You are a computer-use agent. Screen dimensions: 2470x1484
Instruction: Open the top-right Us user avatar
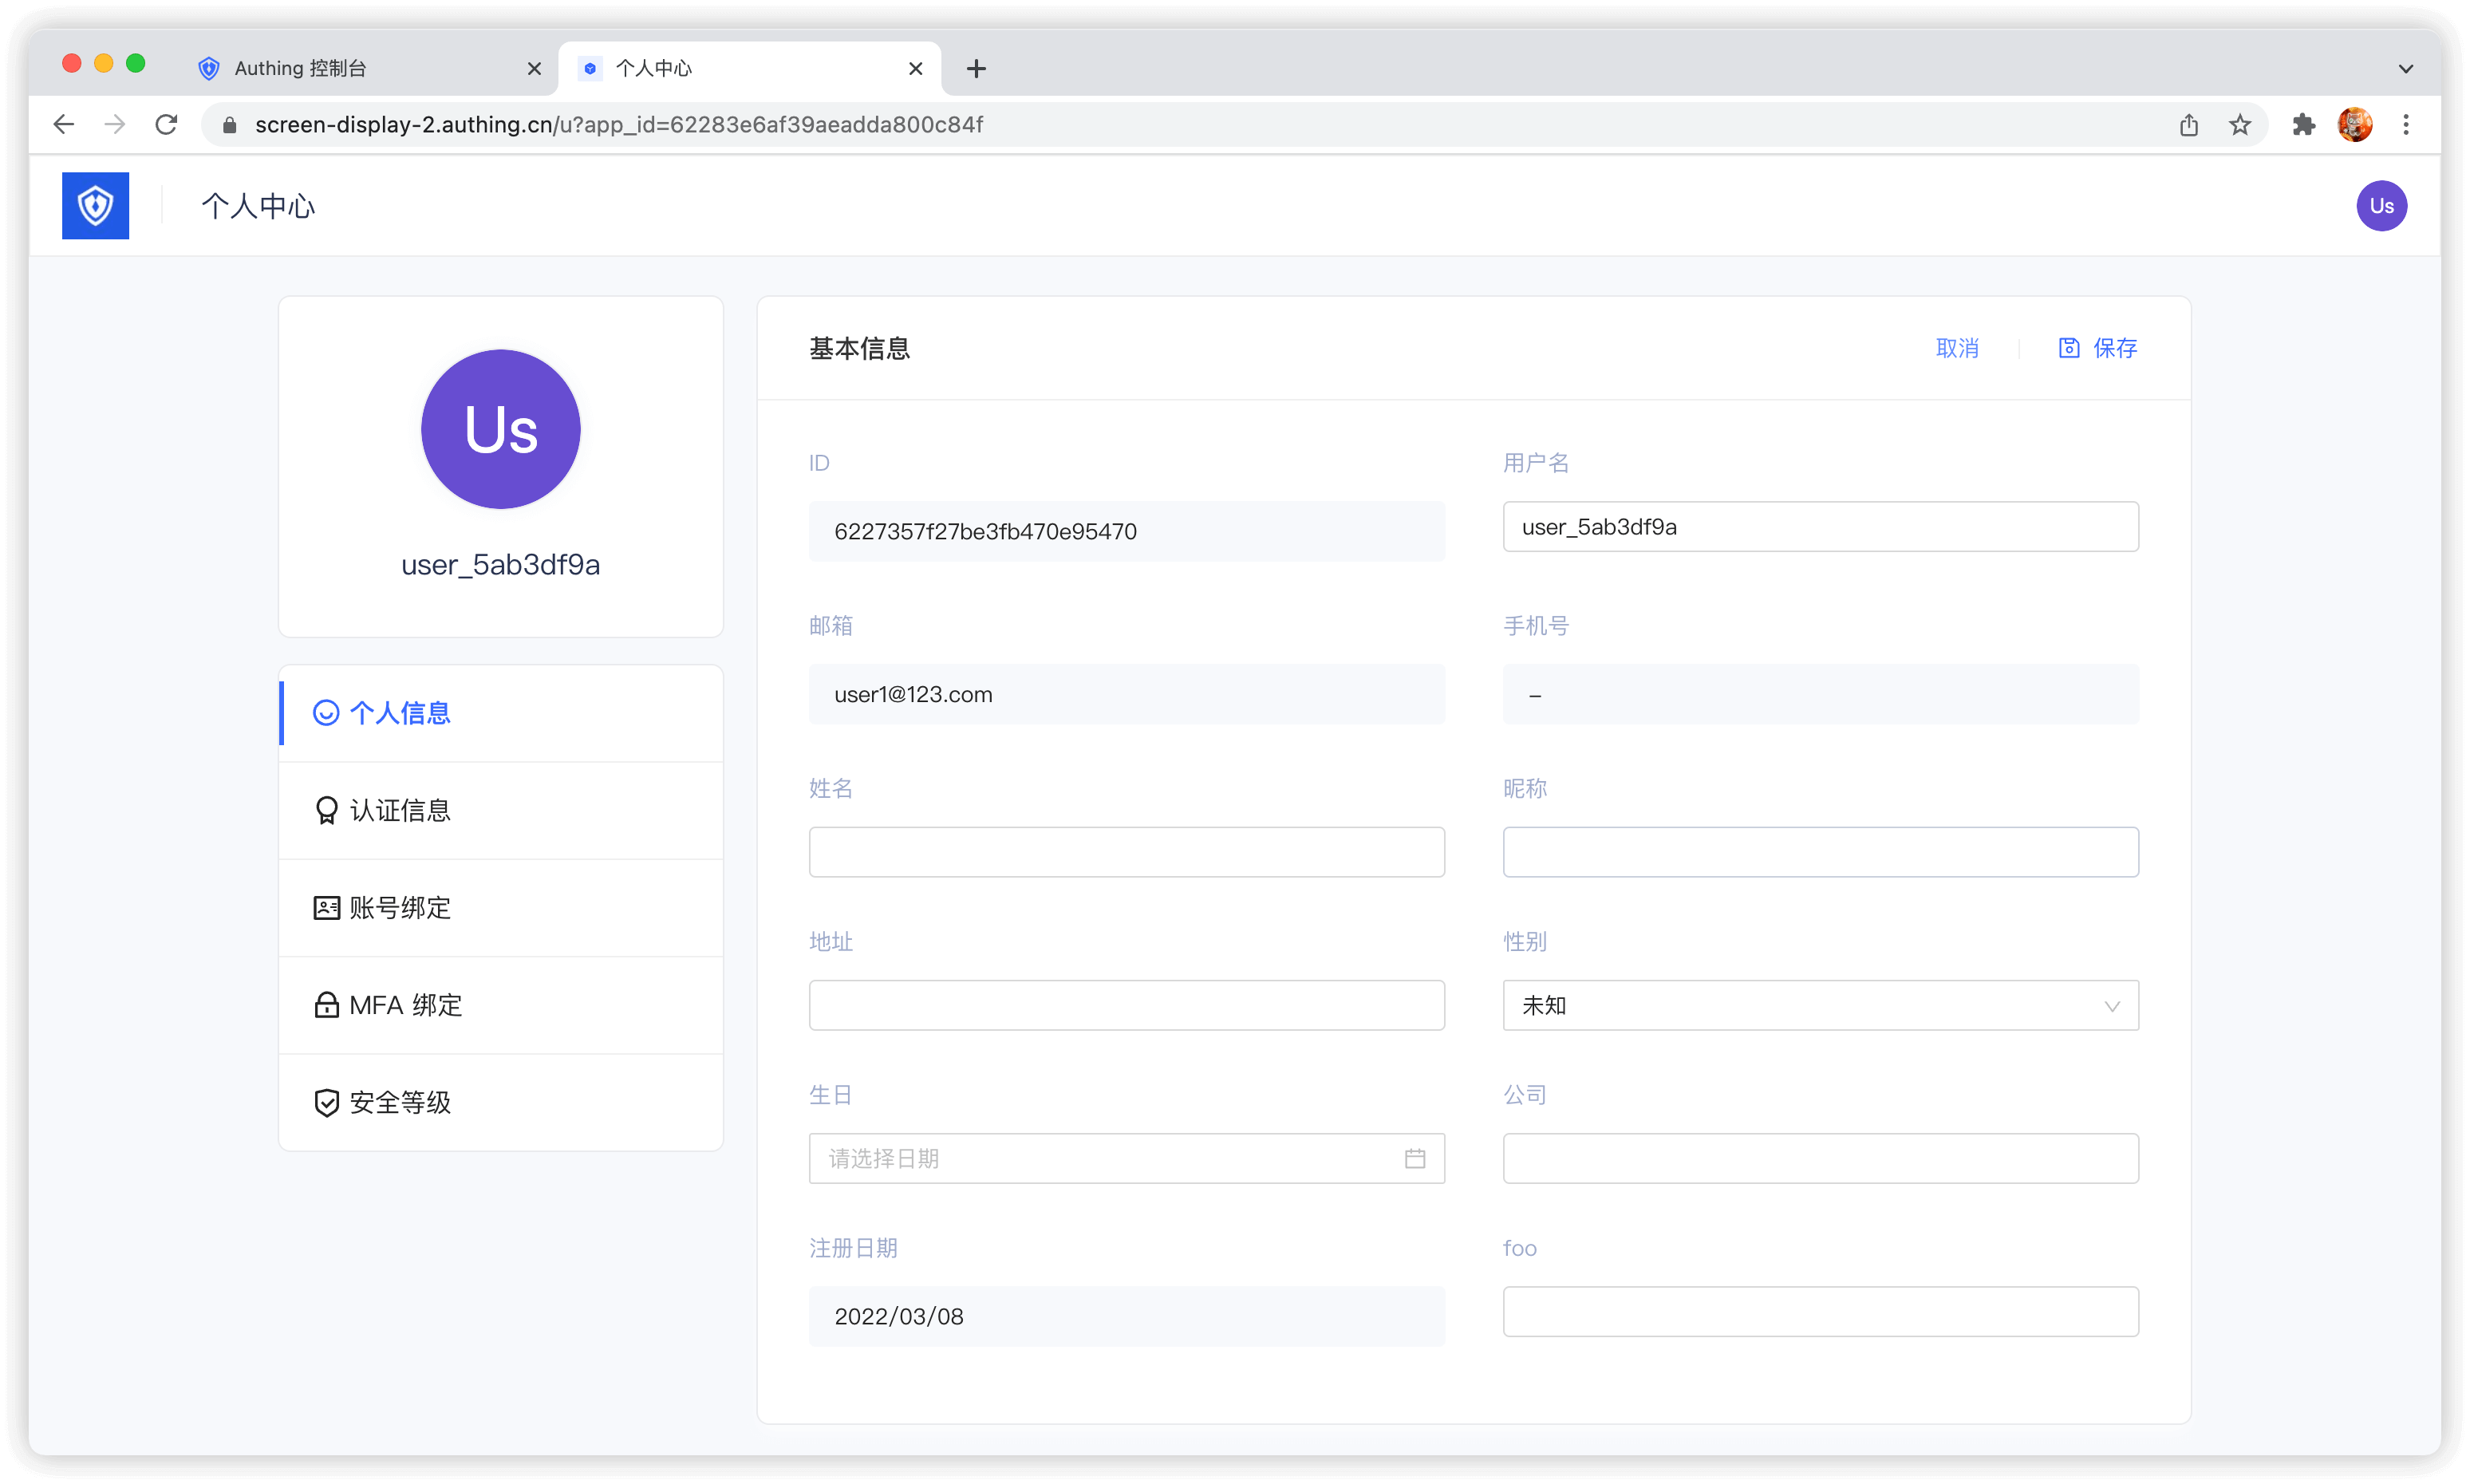(2381, 206)
